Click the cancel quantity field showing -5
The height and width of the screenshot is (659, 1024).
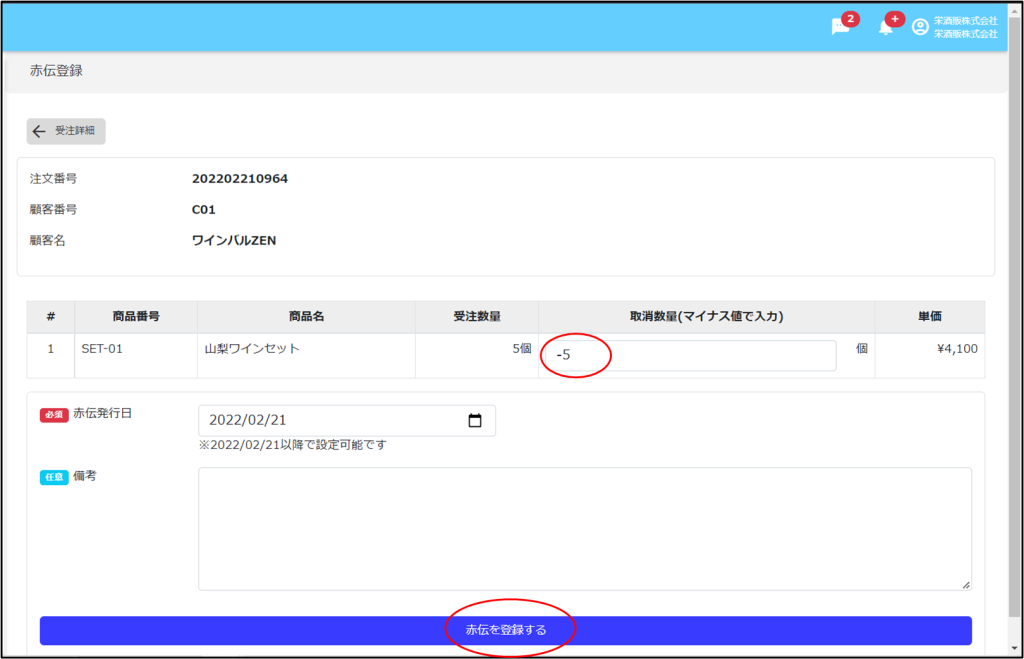pos(689,355)
